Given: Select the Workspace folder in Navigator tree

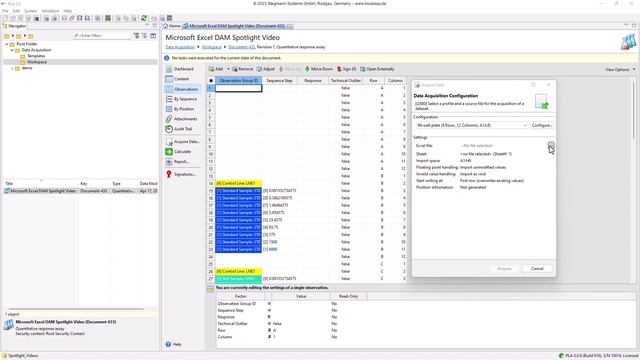Looking at the screenshot, I should point(37,62).
